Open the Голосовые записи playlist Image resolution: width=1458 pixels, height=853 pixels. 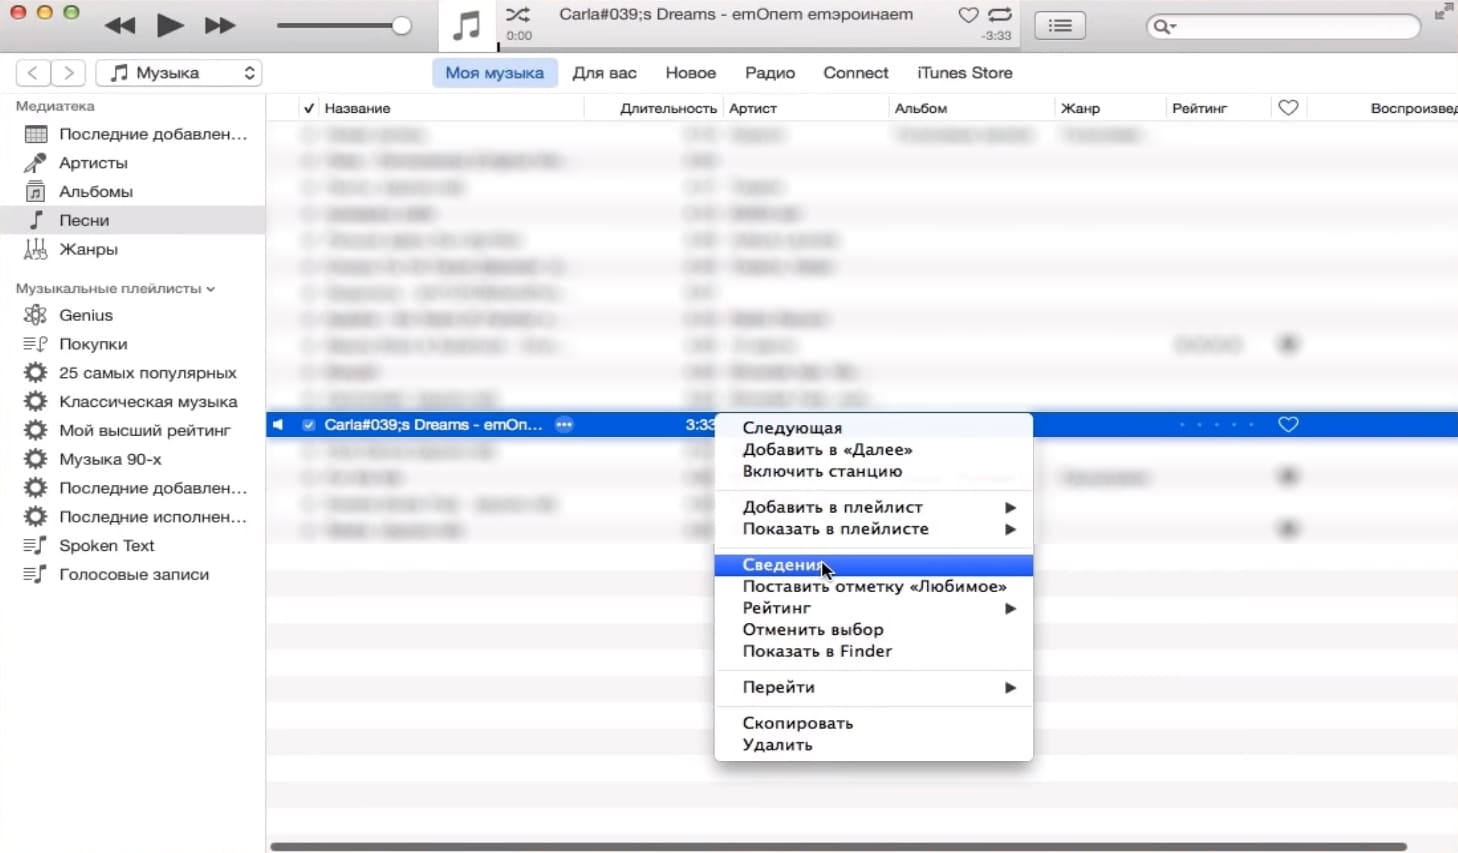[x=133, y=575]
